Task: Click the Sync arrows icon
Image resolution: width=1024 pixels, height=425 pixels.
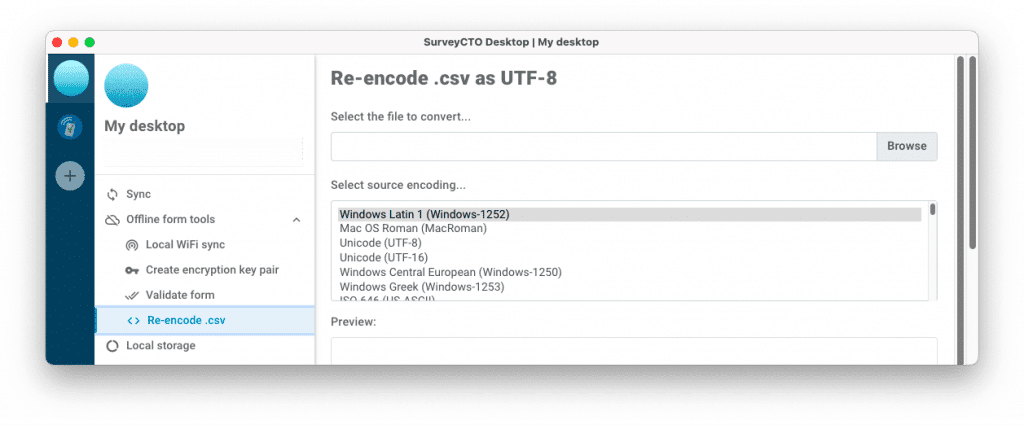Action: (112, 195)
